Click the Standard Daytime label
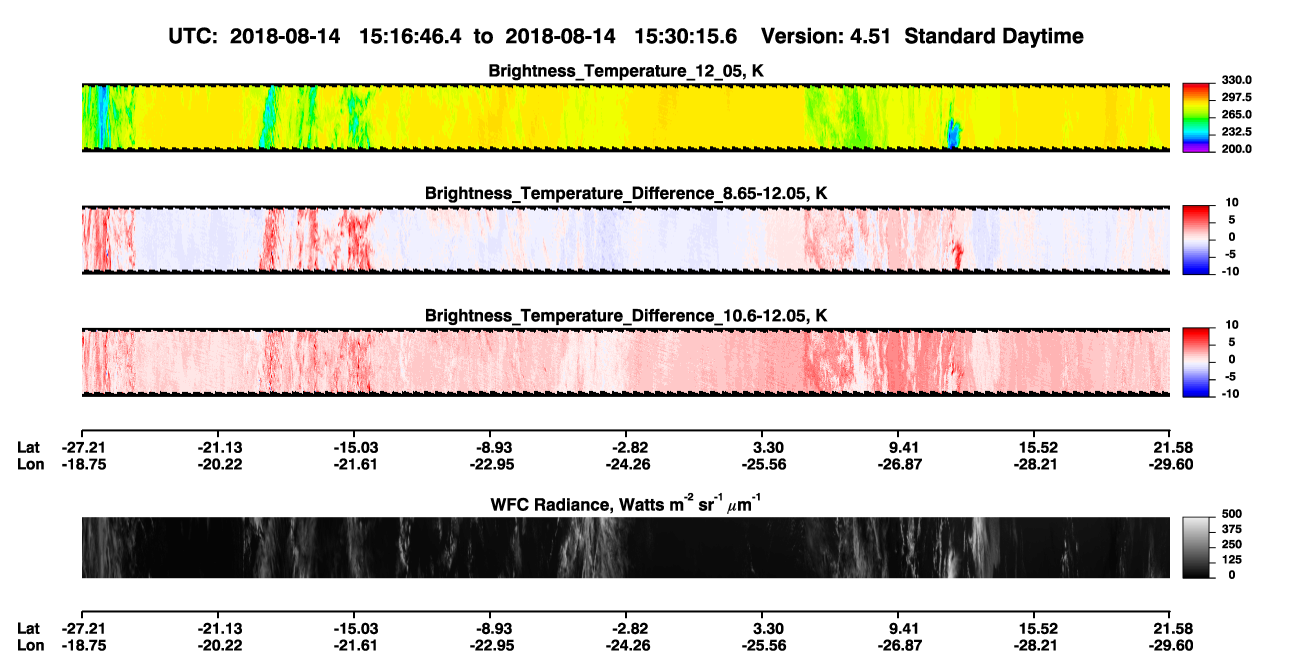This screenshot has width=1300, height=667. pos(994,36)
